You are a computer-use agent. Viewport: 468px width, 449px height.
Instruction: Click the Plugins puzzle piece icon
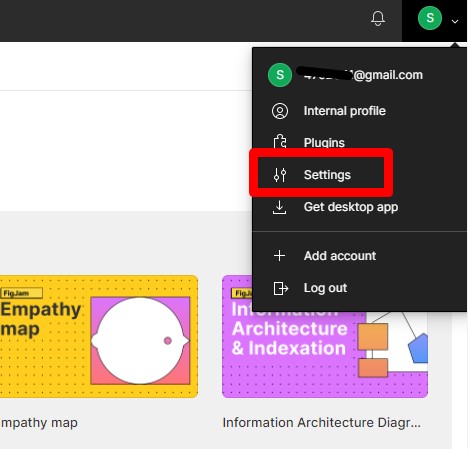(280, 142)
